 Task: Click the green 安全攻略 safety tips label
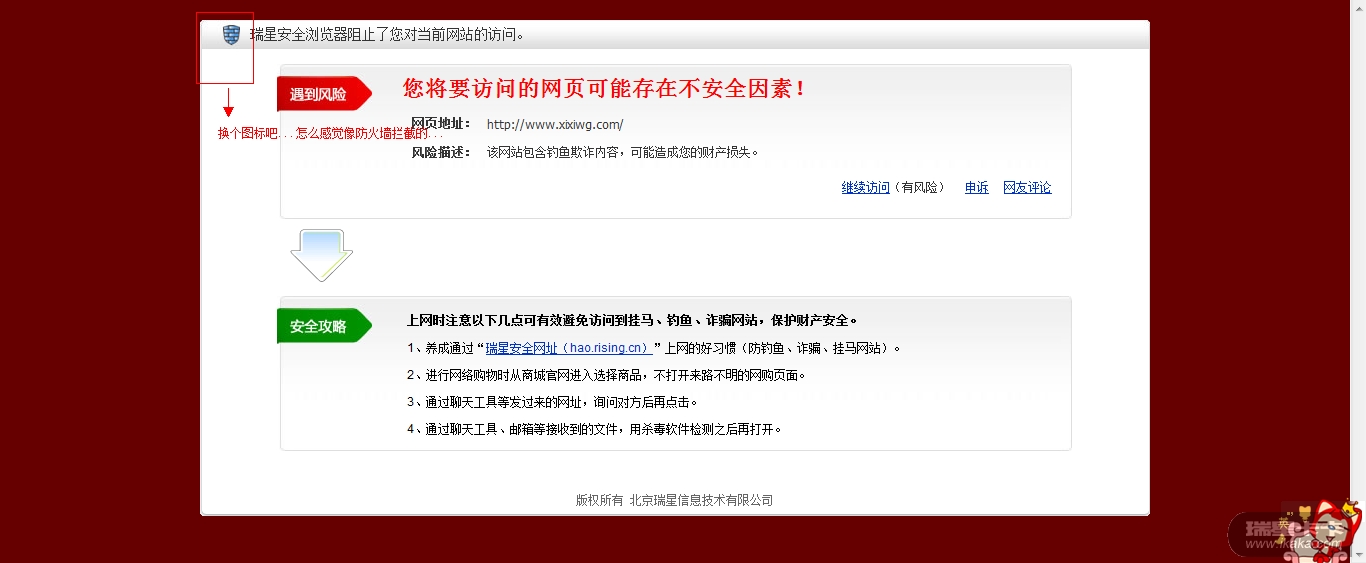click(323, 326)
